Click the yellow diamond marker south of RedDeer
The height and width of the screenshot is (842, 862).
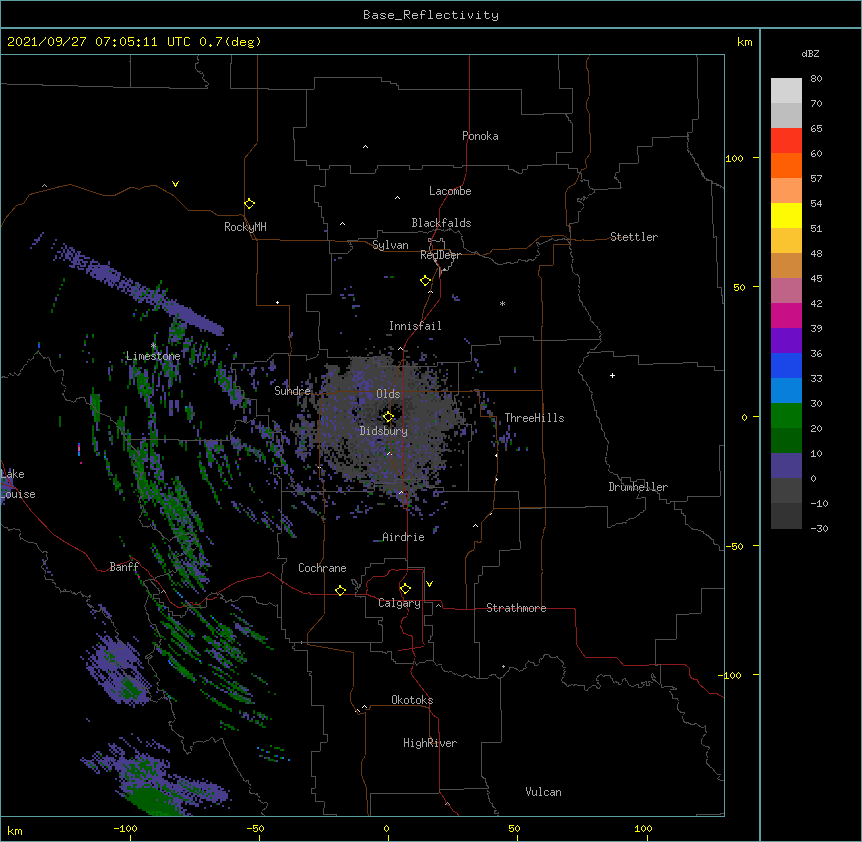pos(425,281)
